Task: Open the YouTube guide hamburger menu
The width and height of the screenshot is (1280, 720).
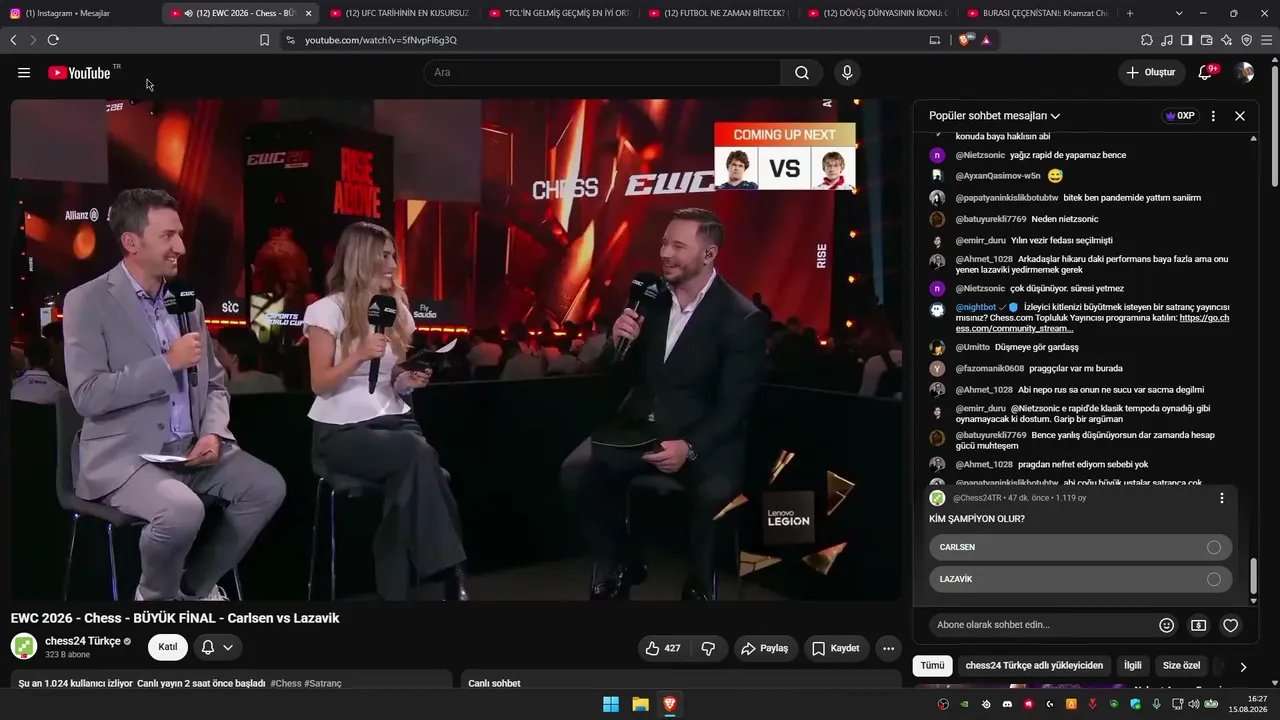Action: point(24,73)
